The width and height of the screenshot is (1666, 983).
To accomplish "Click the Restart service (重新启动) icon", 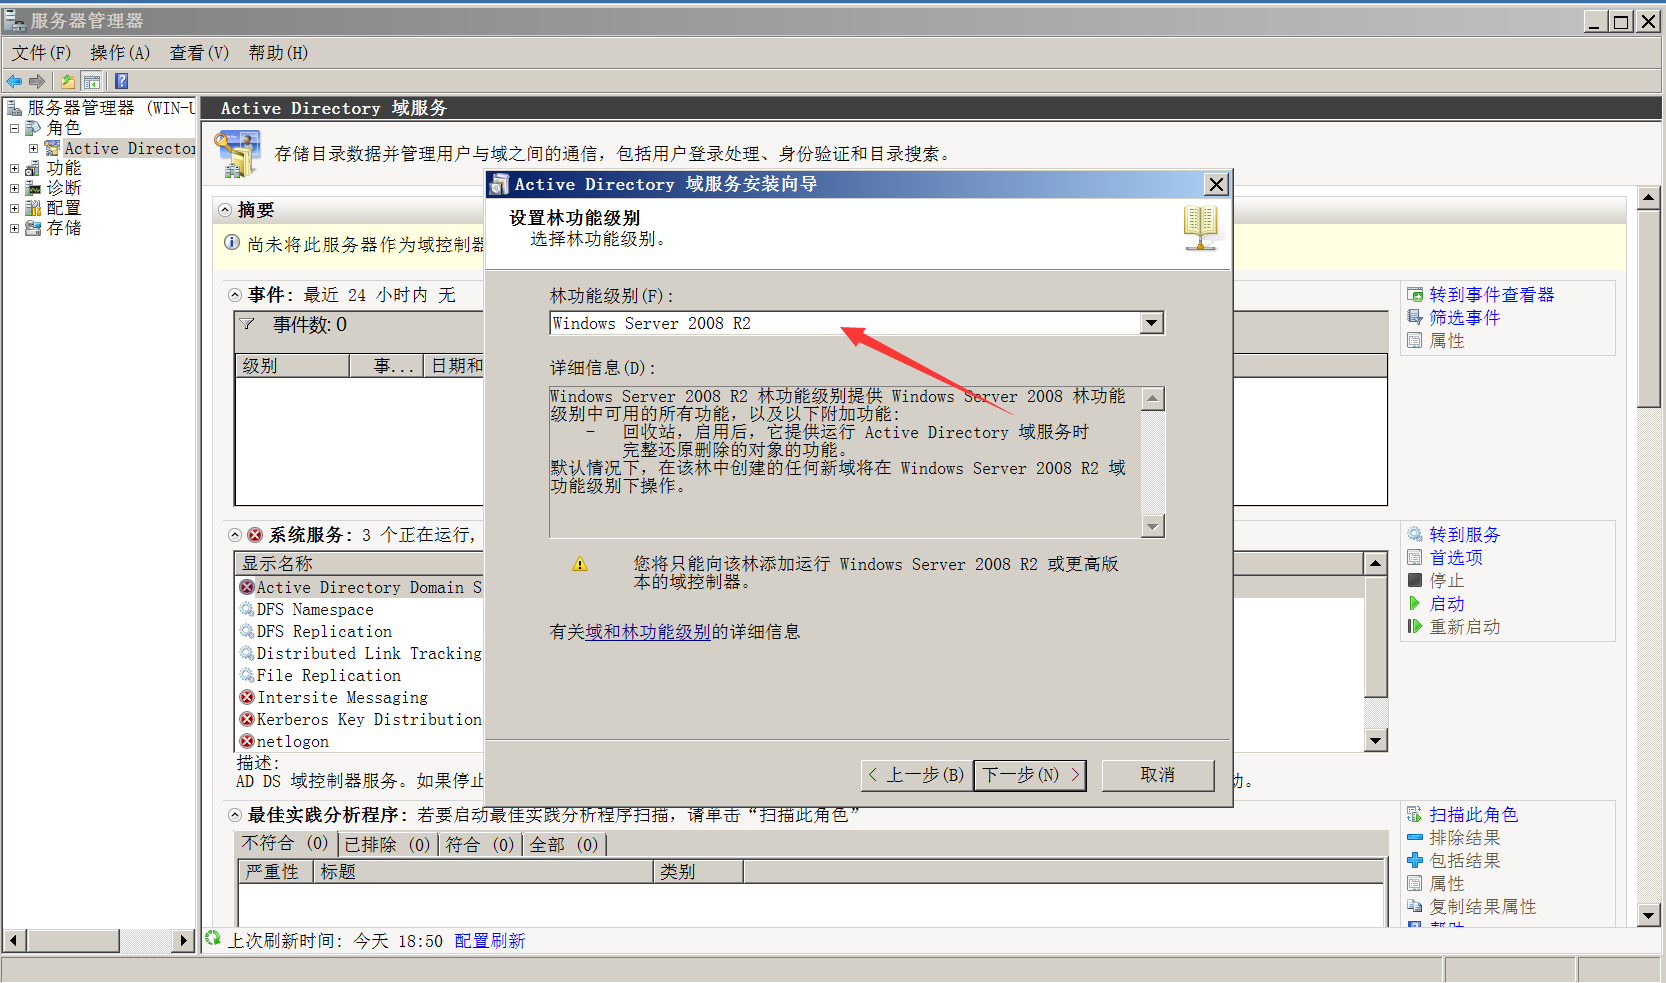I will (1415, 627).
